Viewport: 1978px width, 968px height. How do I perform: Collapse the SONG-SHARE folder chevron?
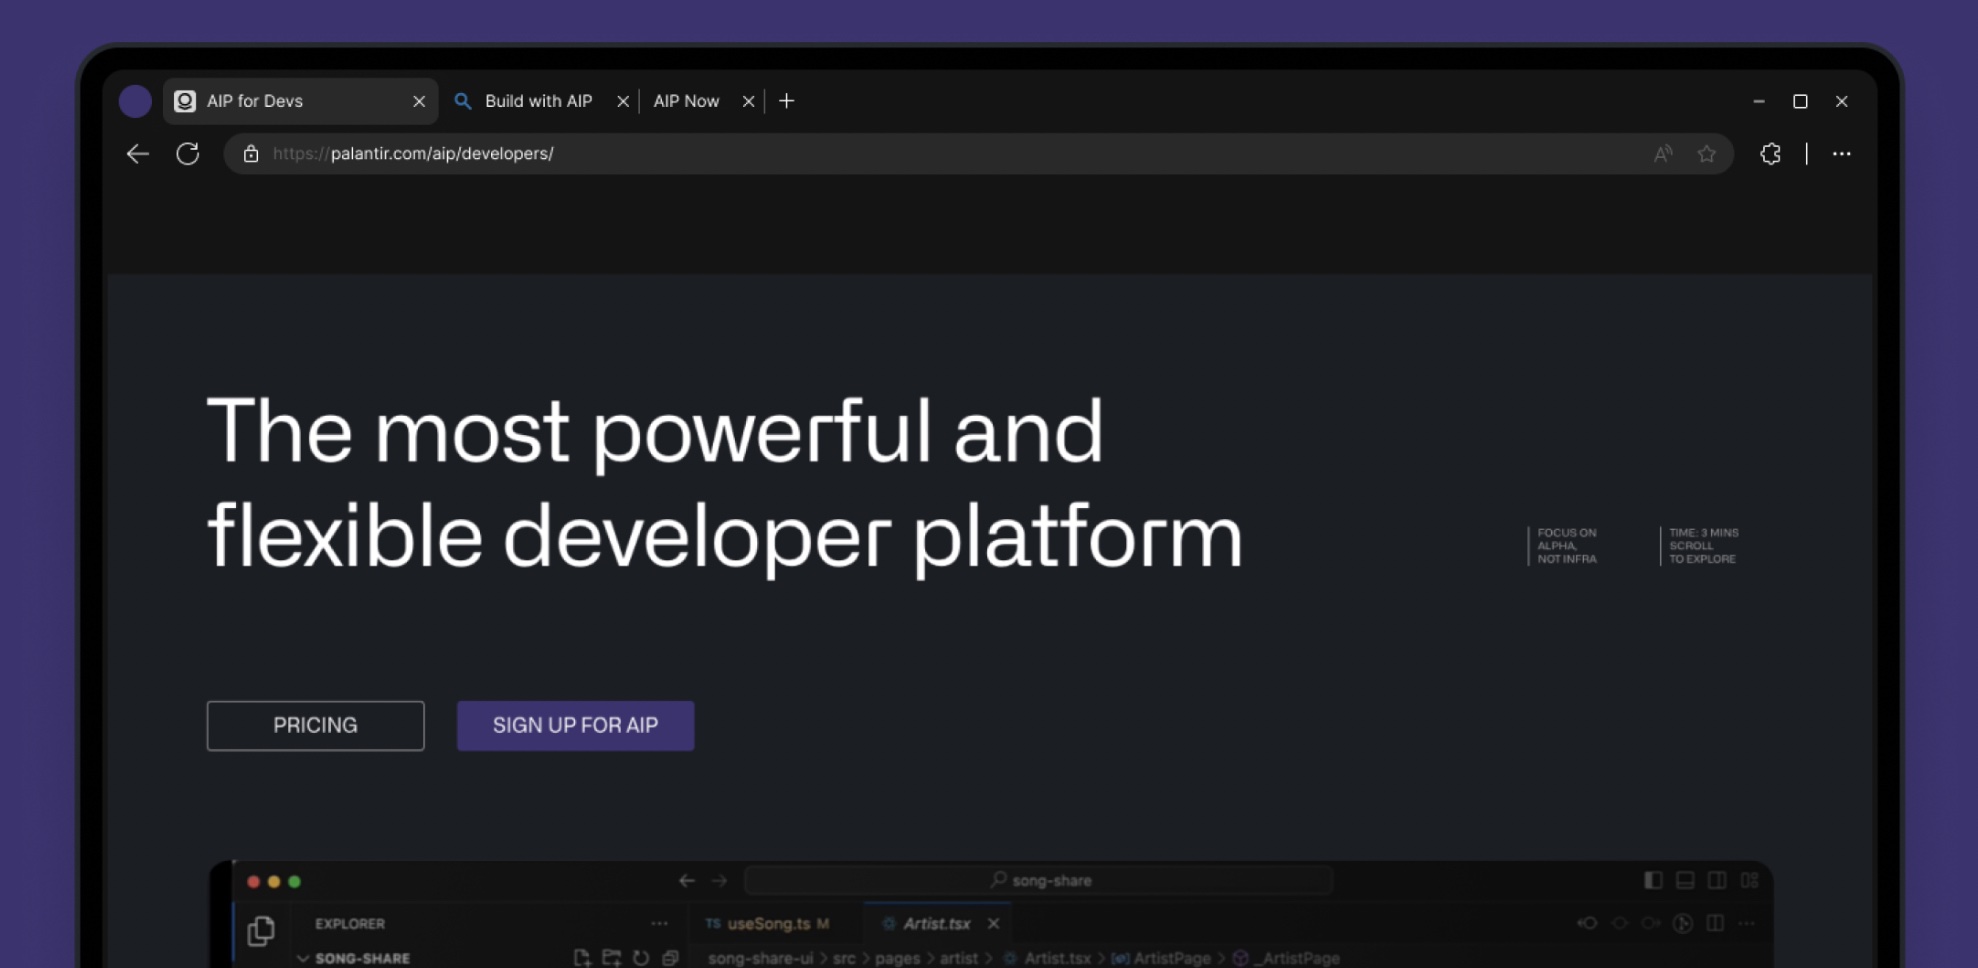pos(302,959)
